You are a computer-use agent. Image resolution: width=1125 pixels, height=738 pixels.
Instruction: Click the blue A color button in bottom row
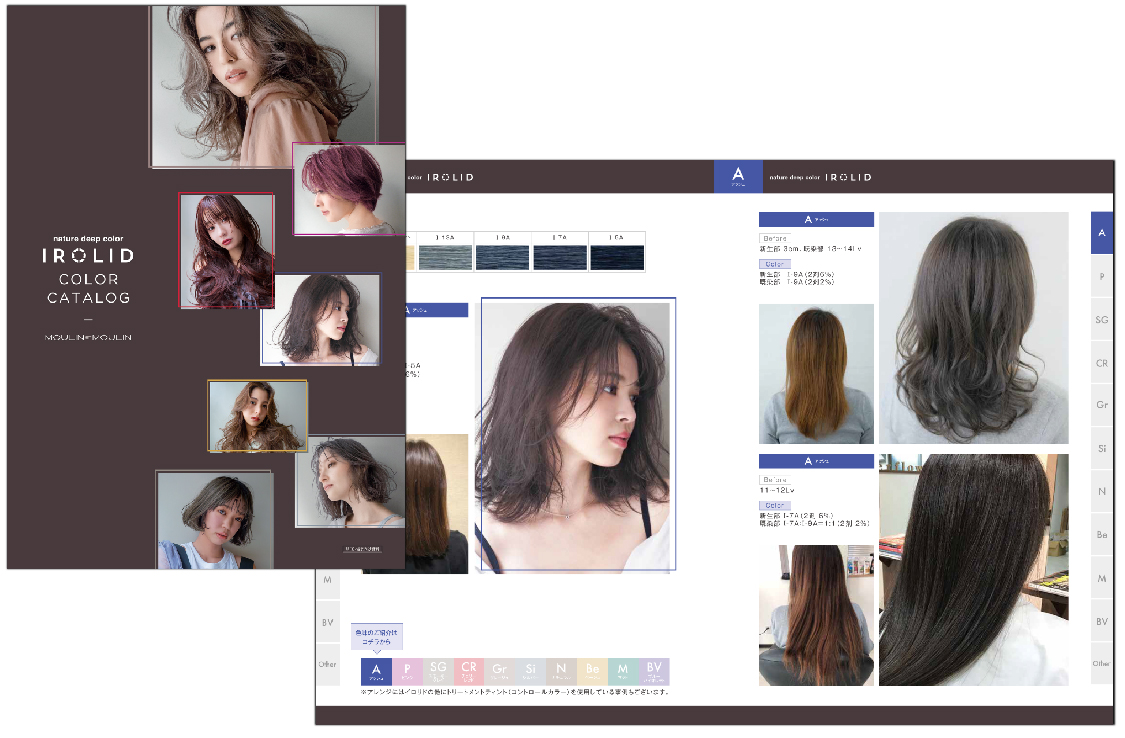tap(376, 671)
